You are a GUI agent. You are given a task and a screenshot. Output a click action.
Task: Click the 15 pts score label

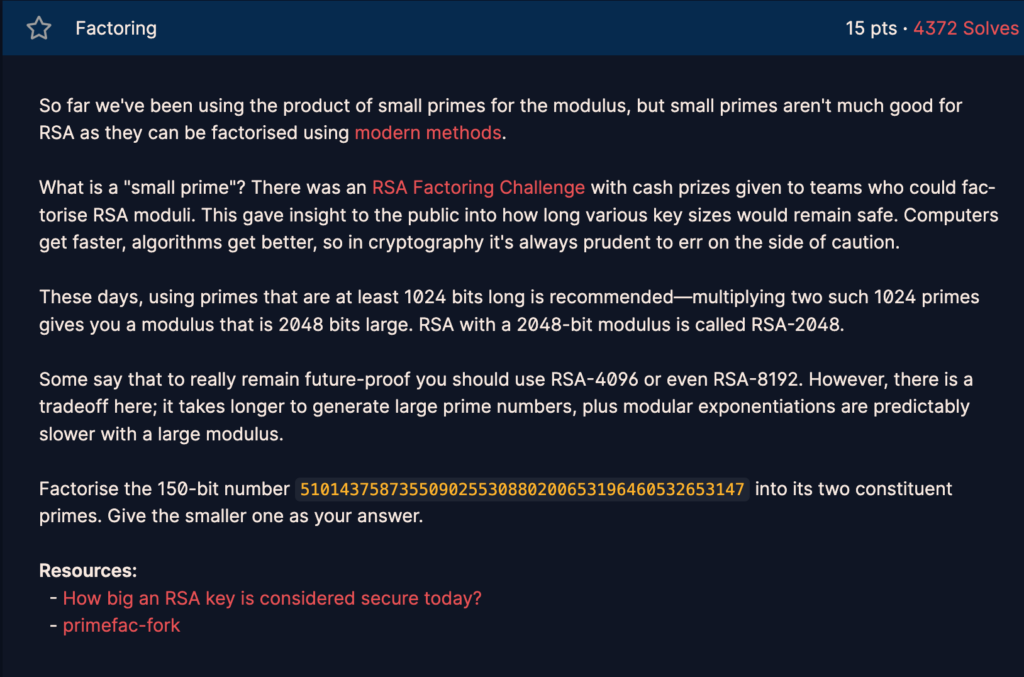(871, 28)
